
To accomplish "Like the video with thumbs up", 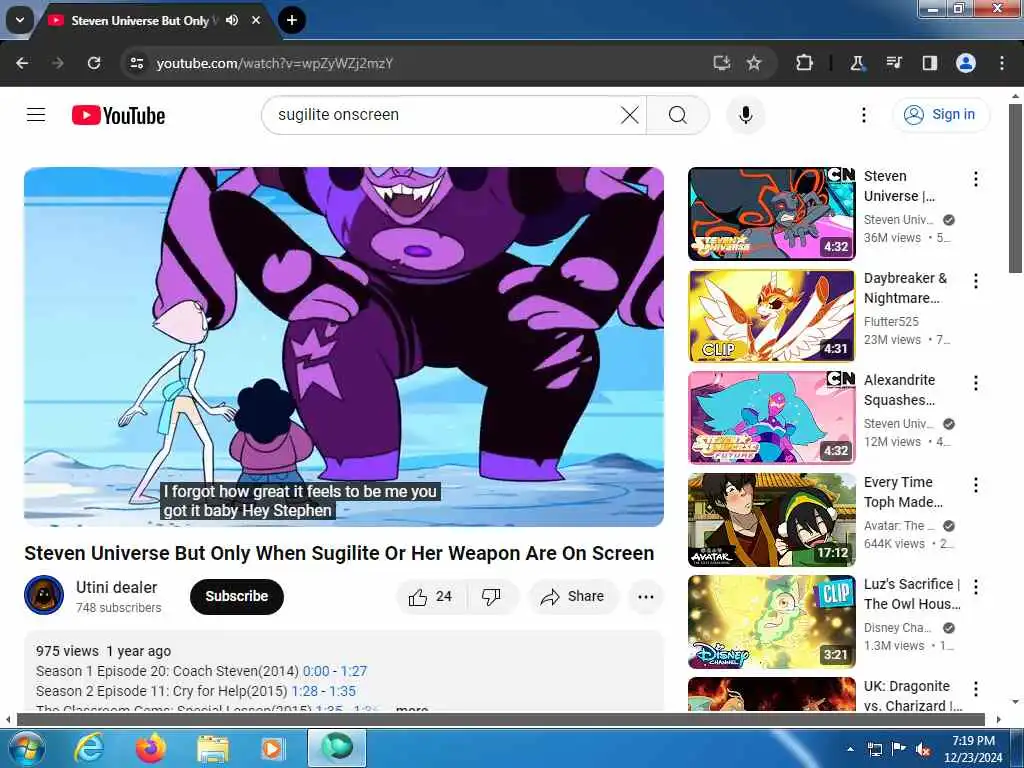I will [431, 596].
